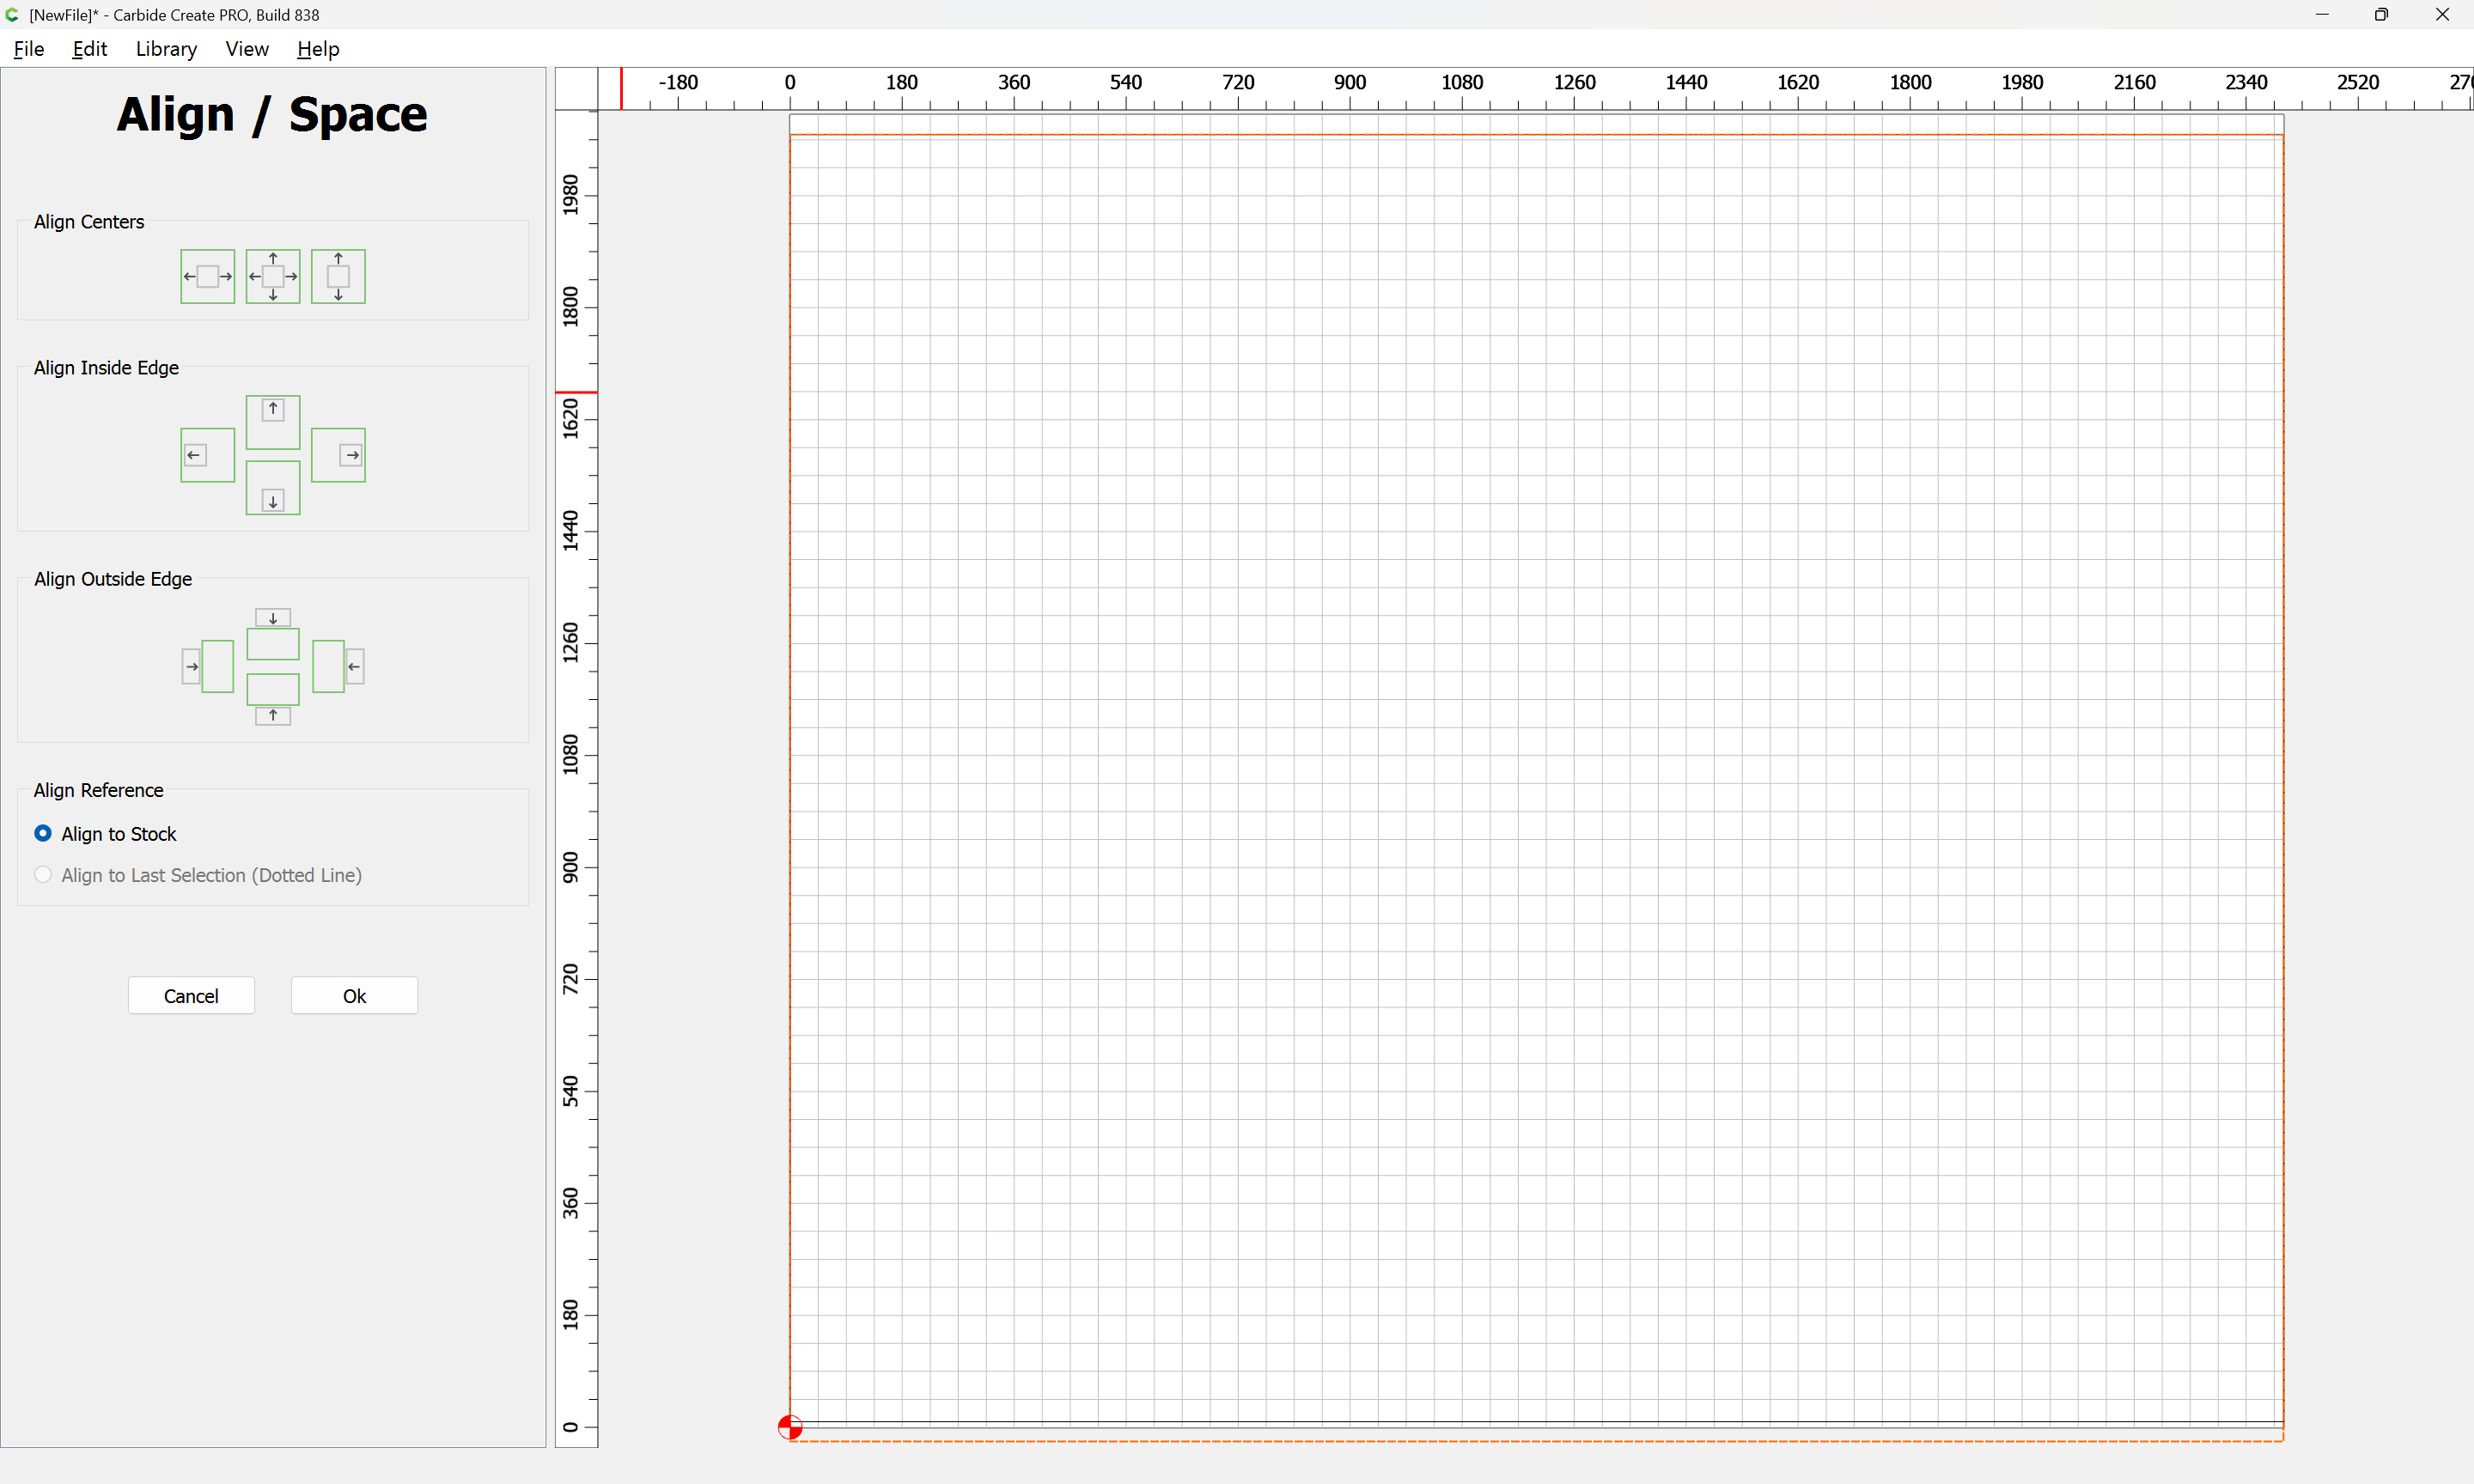Align to outside of top edge icon
The width and height of the screenshot is (2474, 1484).
[273, 634]
